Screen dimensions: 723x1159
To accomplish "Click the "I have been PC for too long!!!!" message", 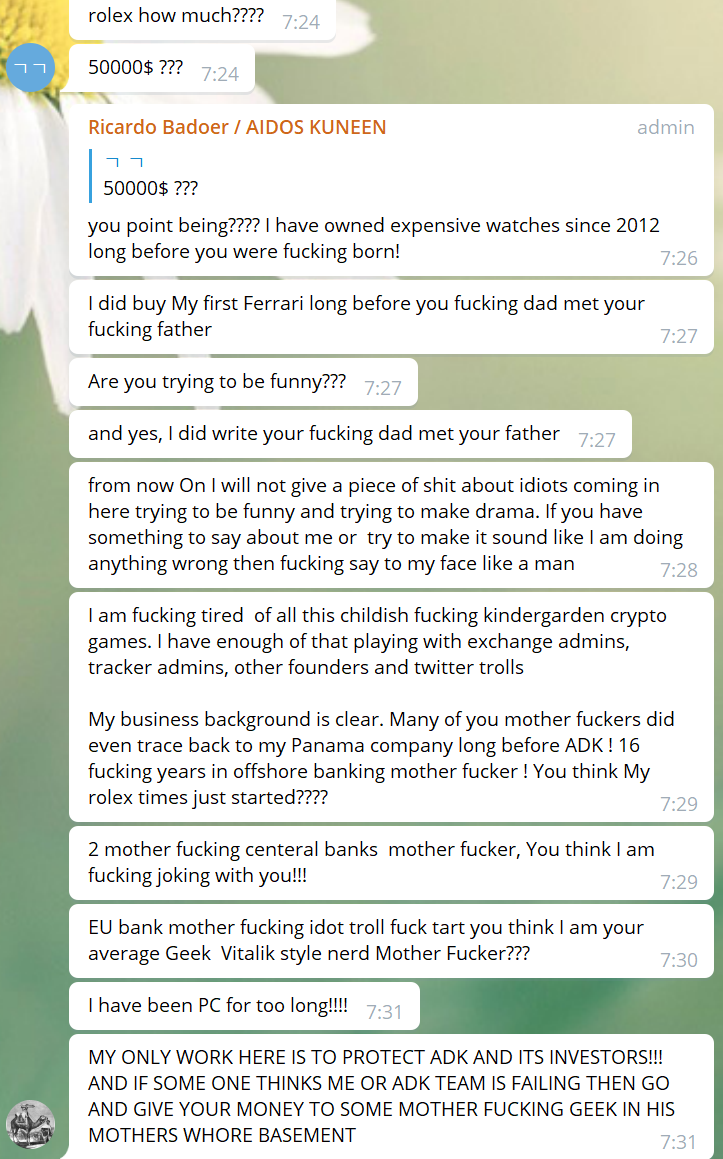I will [218, 1006].
